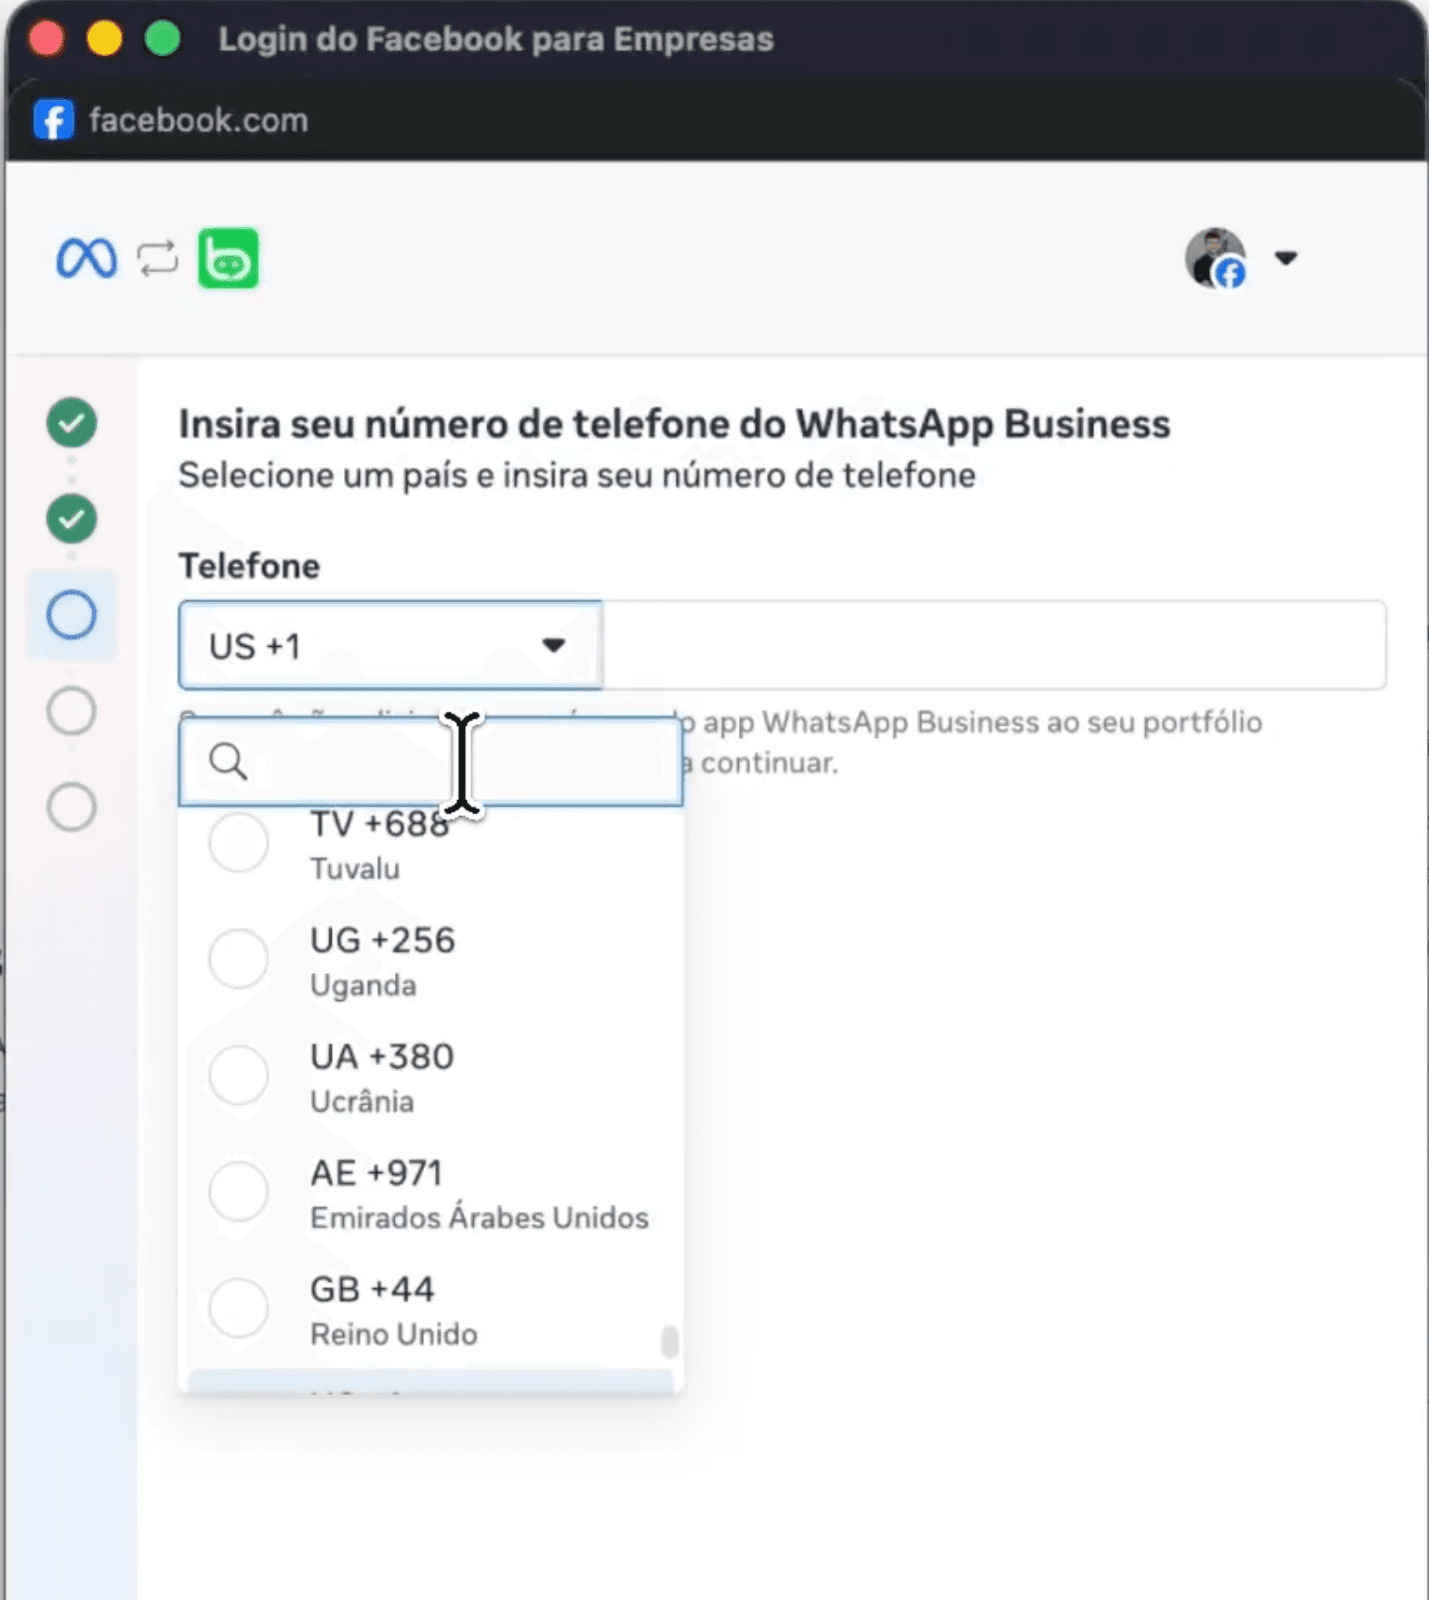Select the Uganda UG +256 radio button
The width and height of the screenshot is (1429, 1600).
tap(238, 958)
